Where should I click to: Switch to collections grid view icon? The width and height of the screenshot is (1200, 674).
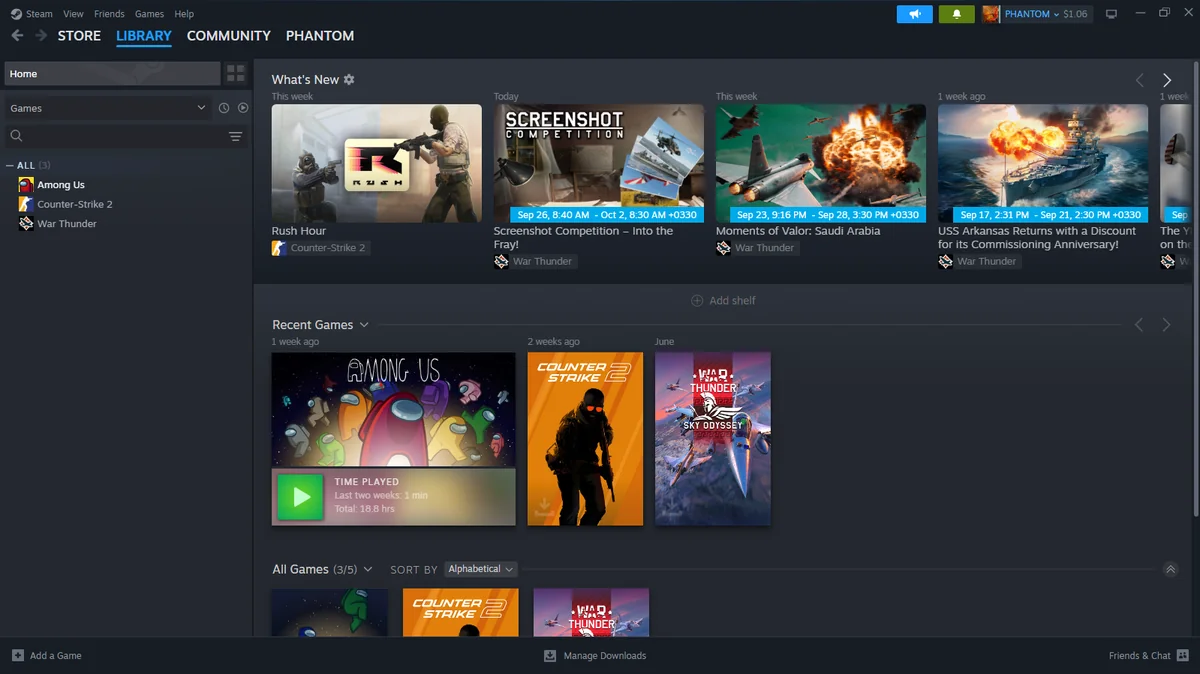(x=236, y=73)
